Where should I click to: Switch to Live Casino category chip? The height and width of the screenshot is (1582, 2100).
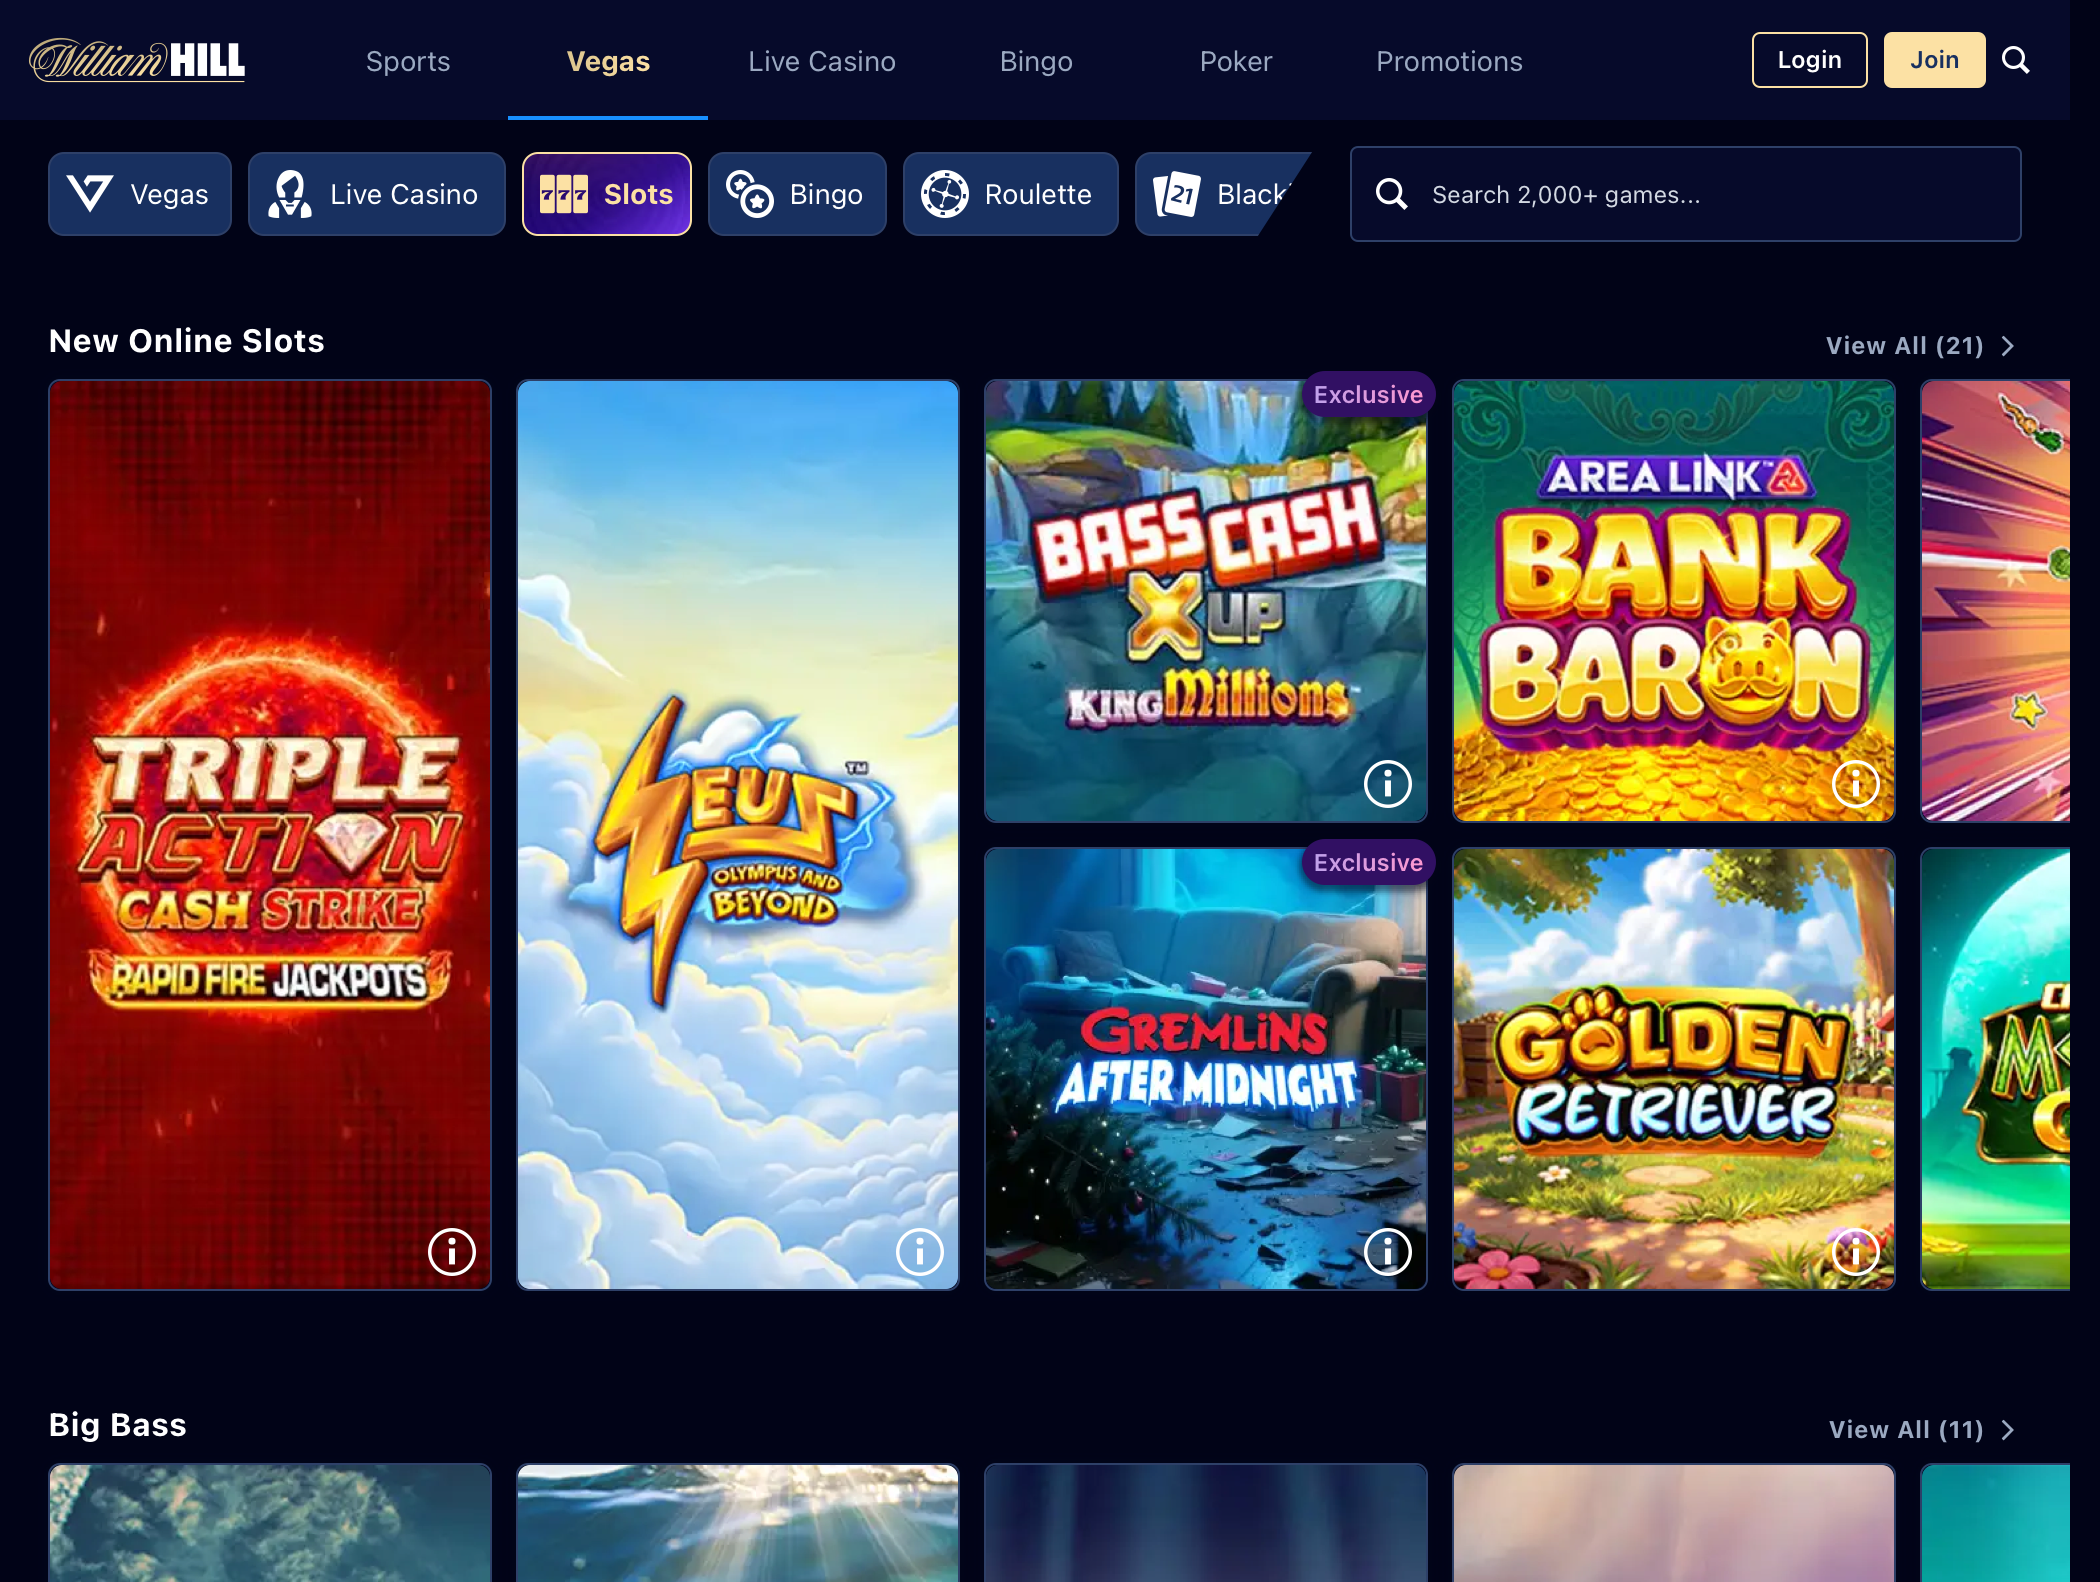376,194
